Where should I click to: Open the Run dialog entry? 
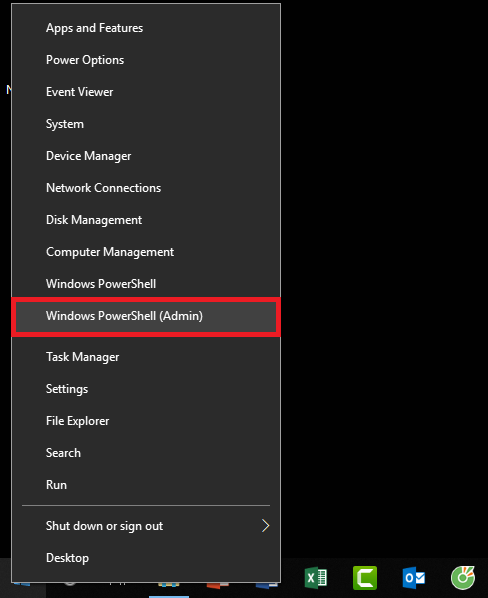click(146, 485)
